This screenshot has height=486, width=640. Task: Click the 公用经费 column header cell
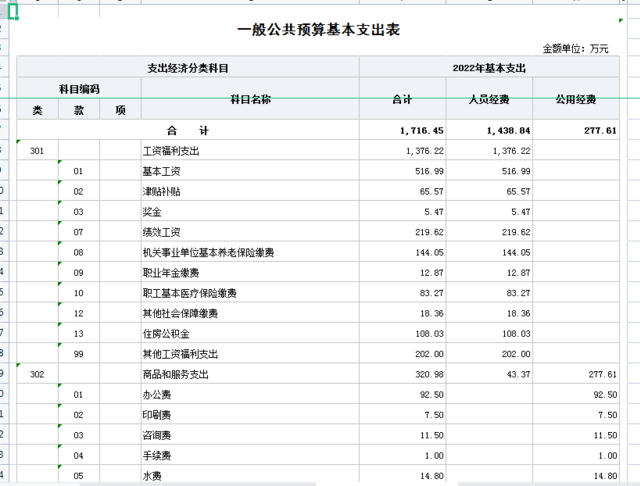pyautogui.click(x=576, y=100)
